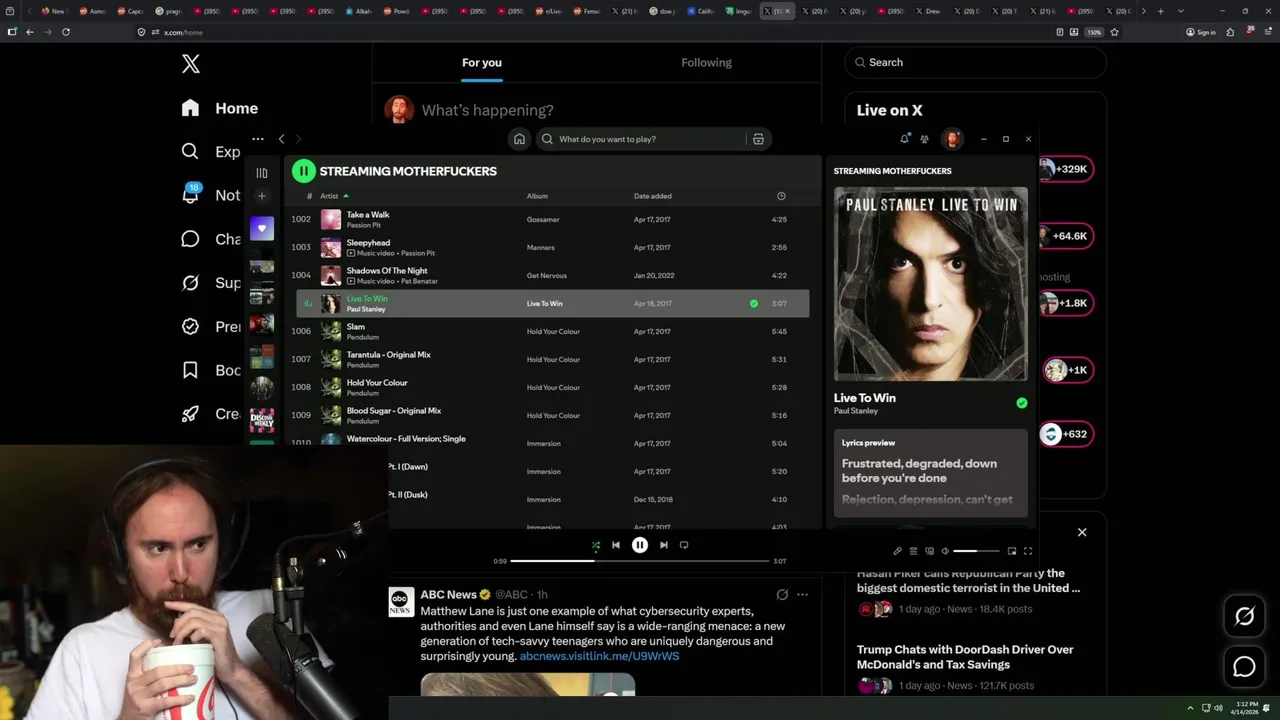Adjust Spotify volume slider
The height and width of the screenshot is (720, 1280).
click(x=976, y=551)
